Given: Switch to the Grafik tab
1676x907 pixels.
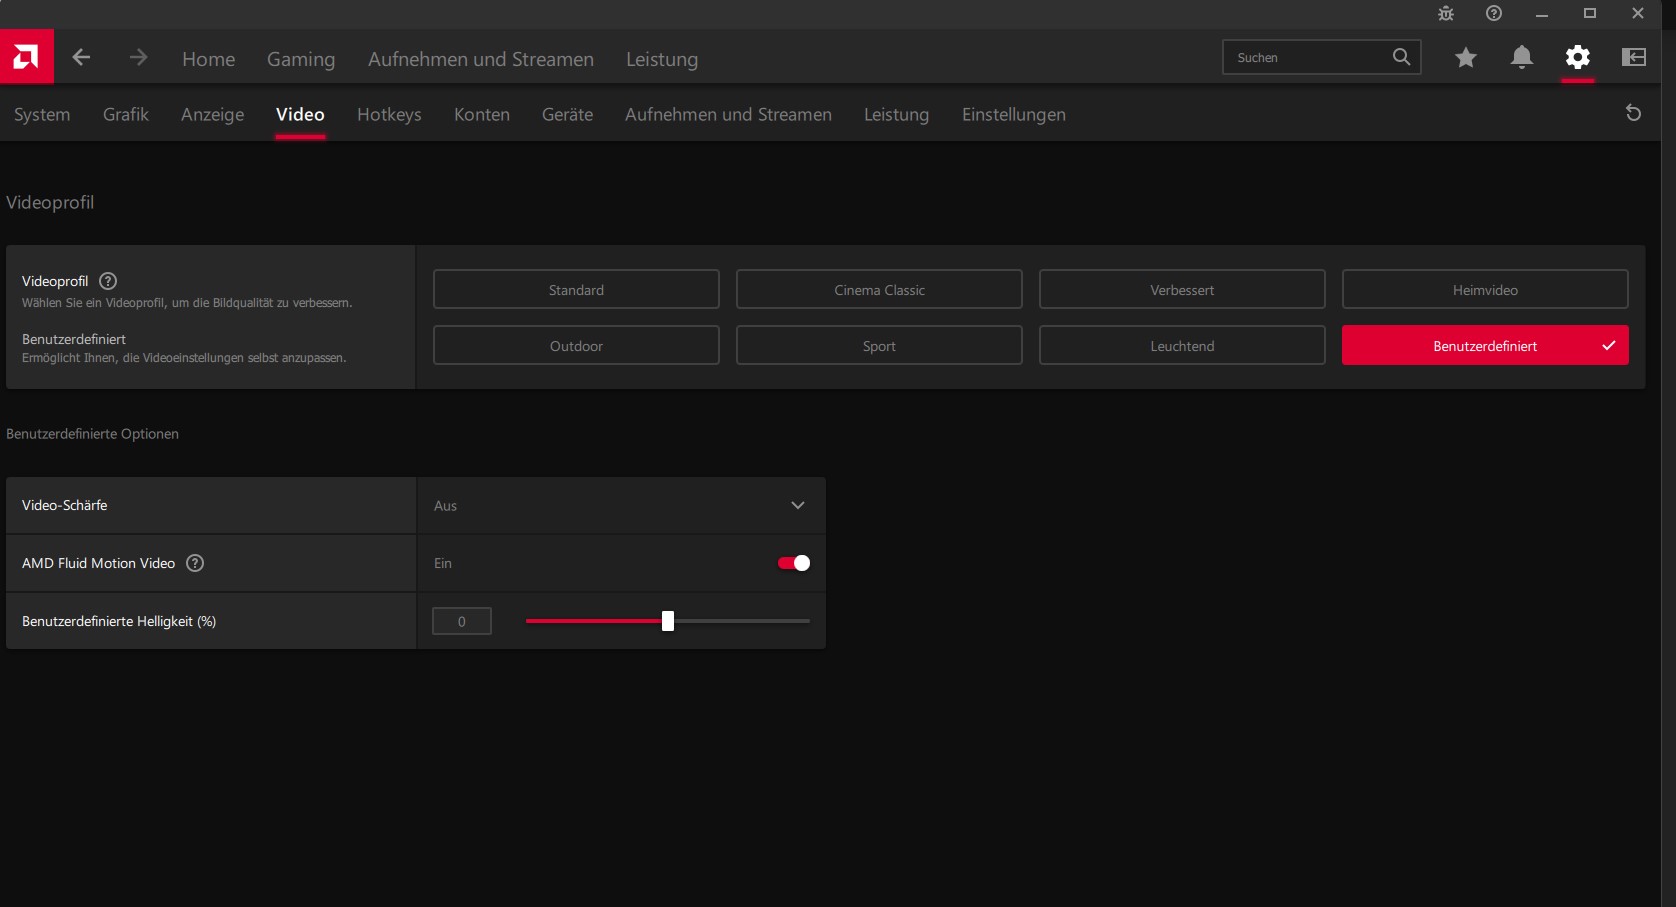Looking at the screenshot, I should (126, 114).
